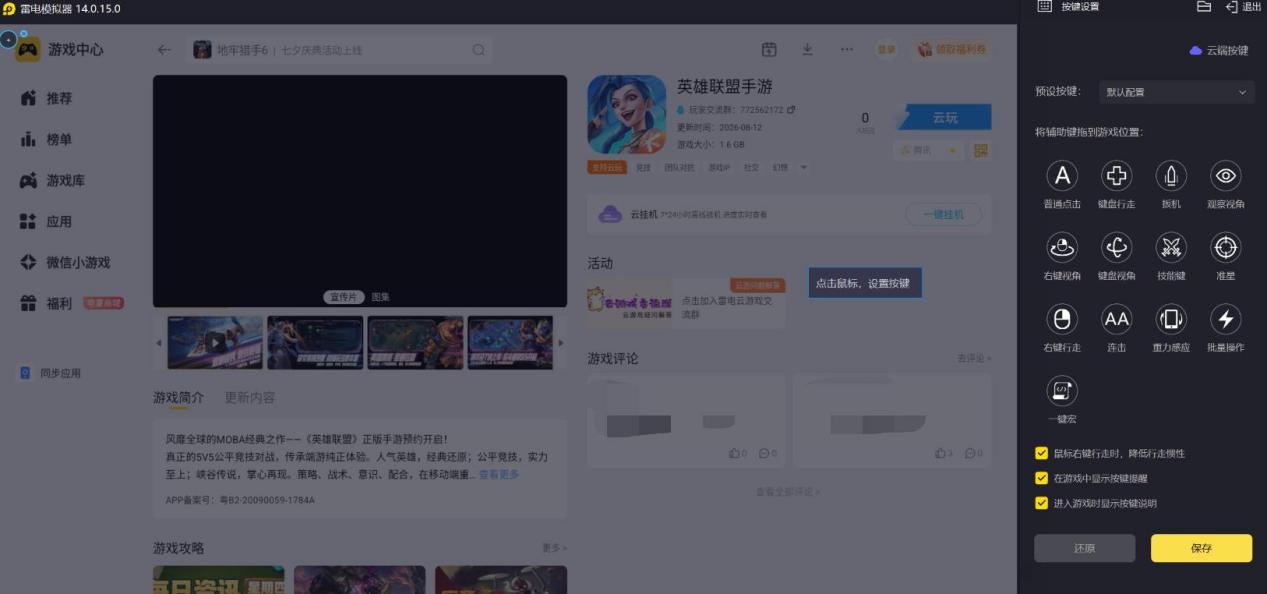Open 云端按键 cloud key configs
This screenshot has width=1267, height=594.
tap(1219, 50)
